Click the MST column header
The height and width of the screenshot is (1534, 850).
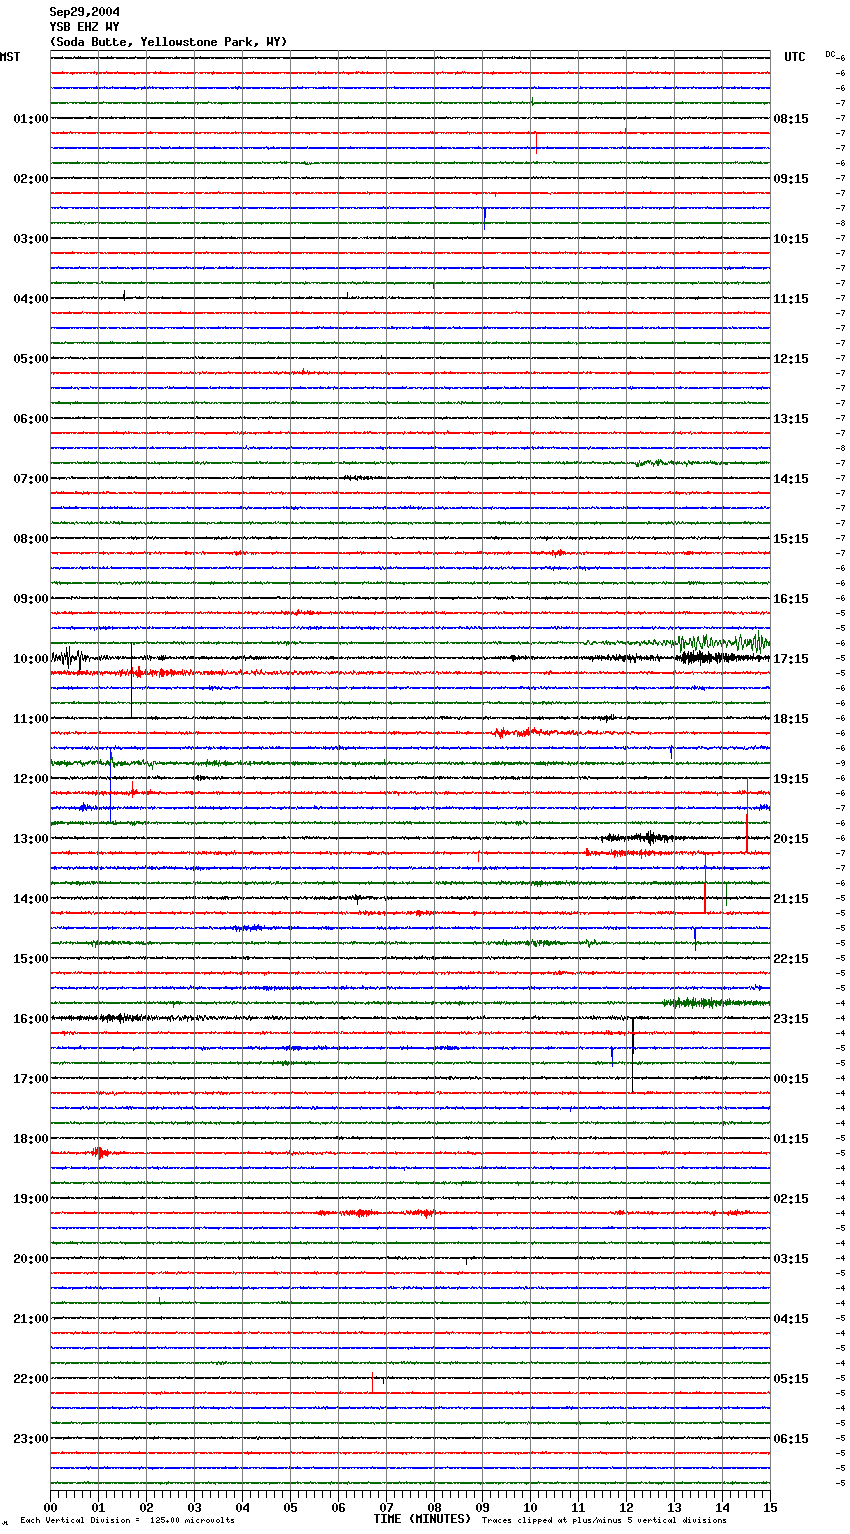tap(10, 57)
